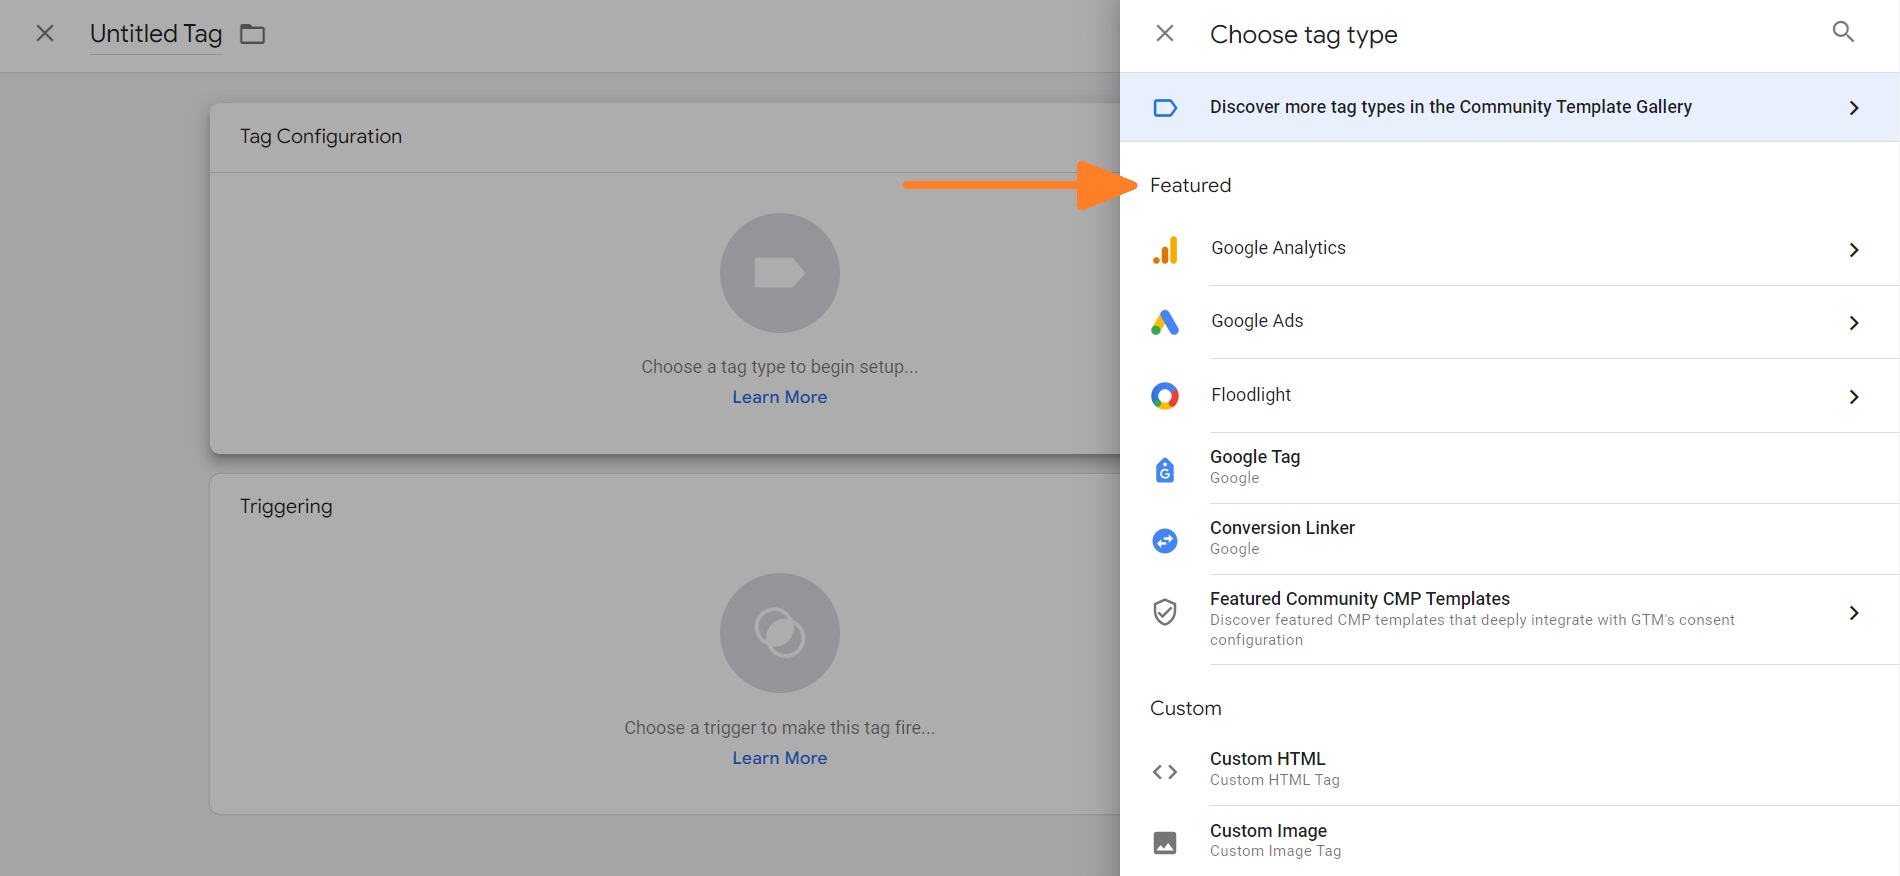The height and width of the screenshot is (876, 1900).
Task: Select the Custom Image tag type
Action: click(x=1510, y=841)
